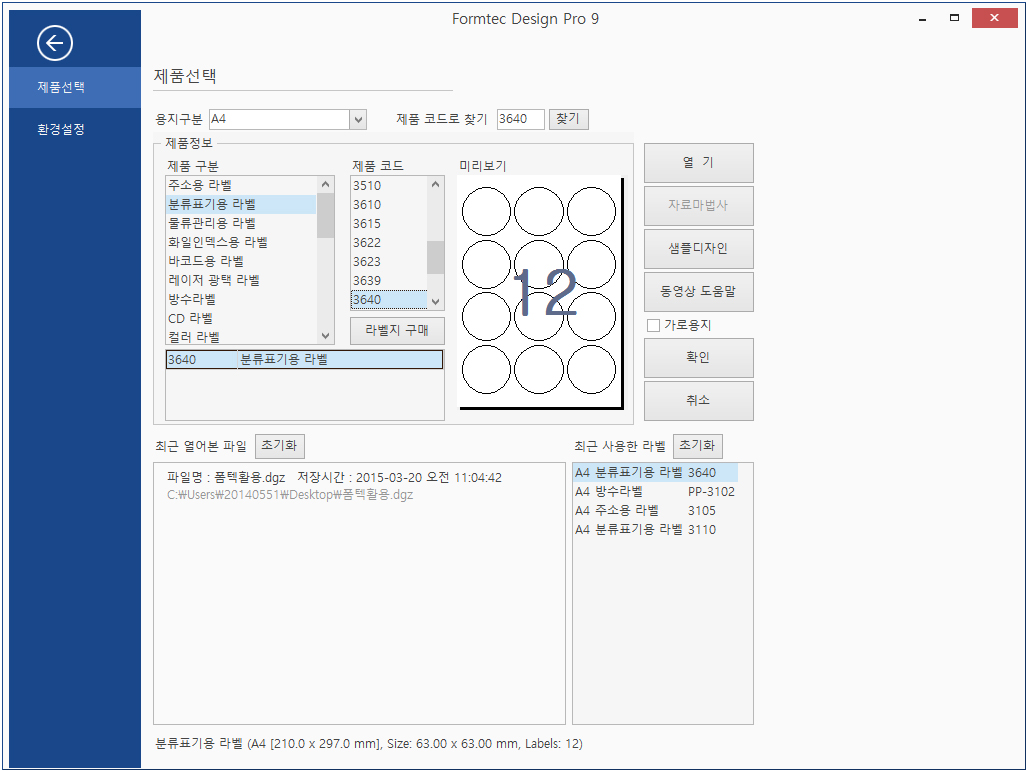Select recent label A4 분류표기용 라벨 3110
Viewport: 1027px width, 771px height.
tap(656, 529)
